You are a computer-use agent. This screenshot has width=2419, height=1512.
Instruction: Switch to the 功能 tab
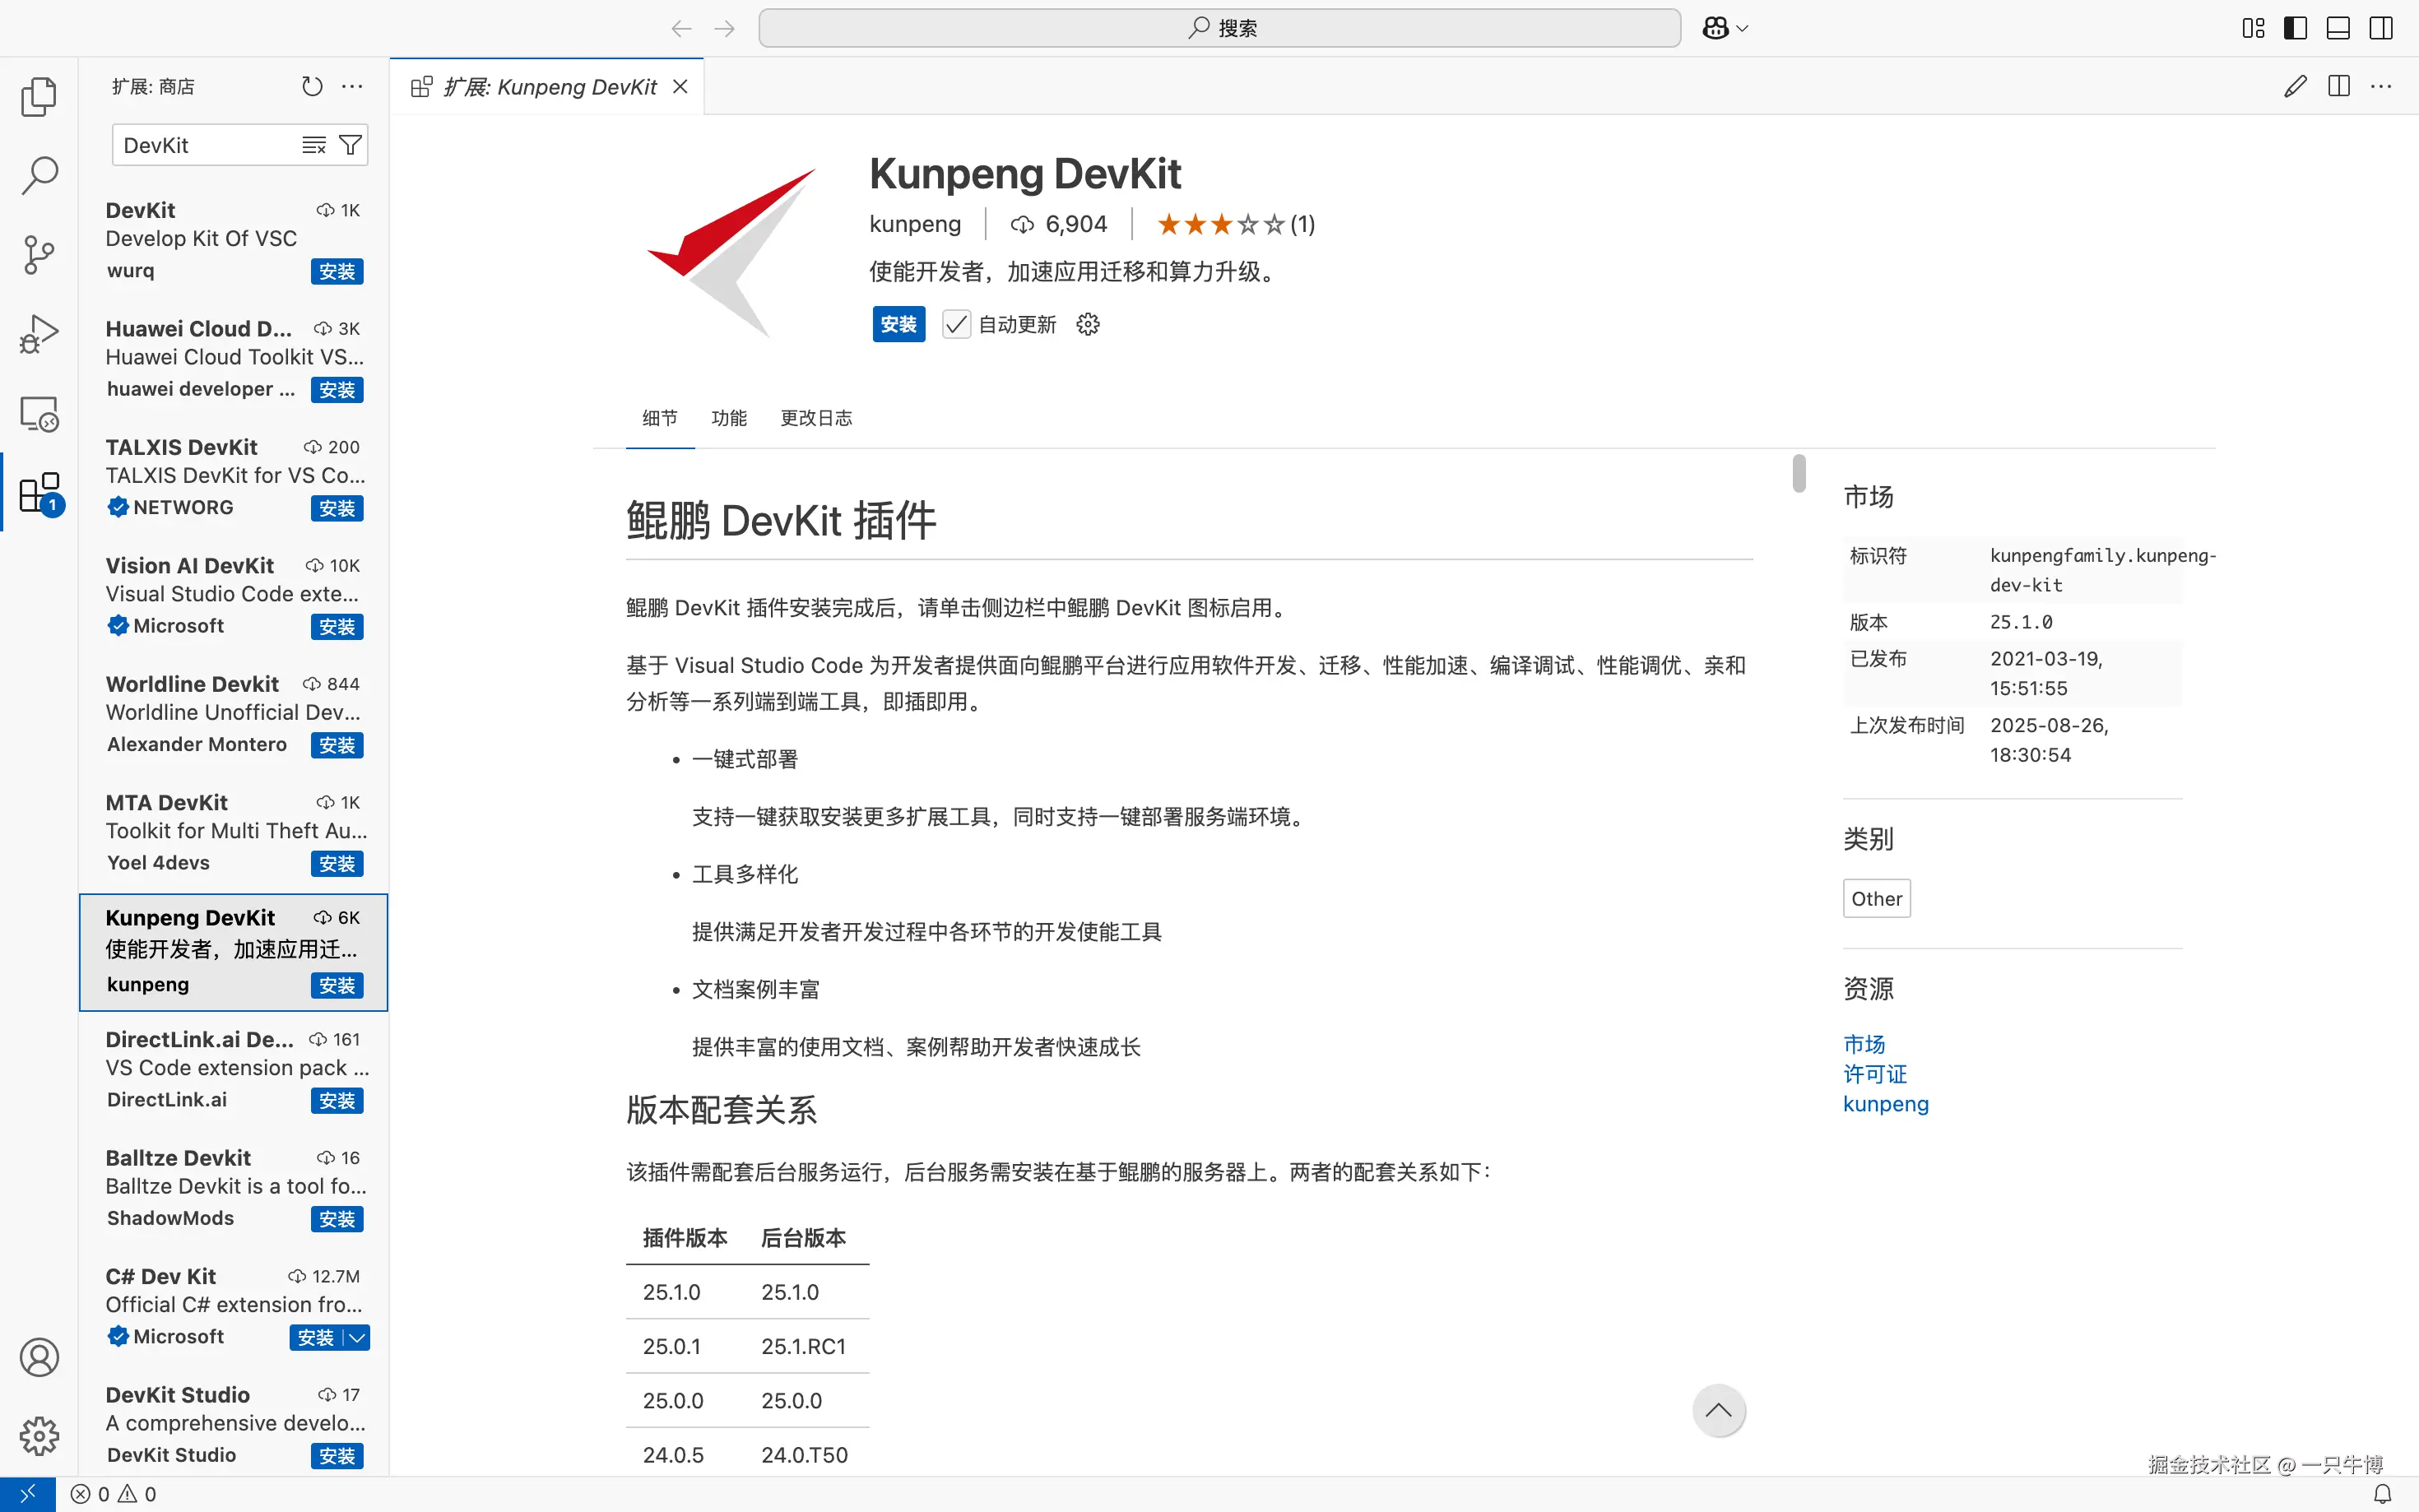point(728,418)
